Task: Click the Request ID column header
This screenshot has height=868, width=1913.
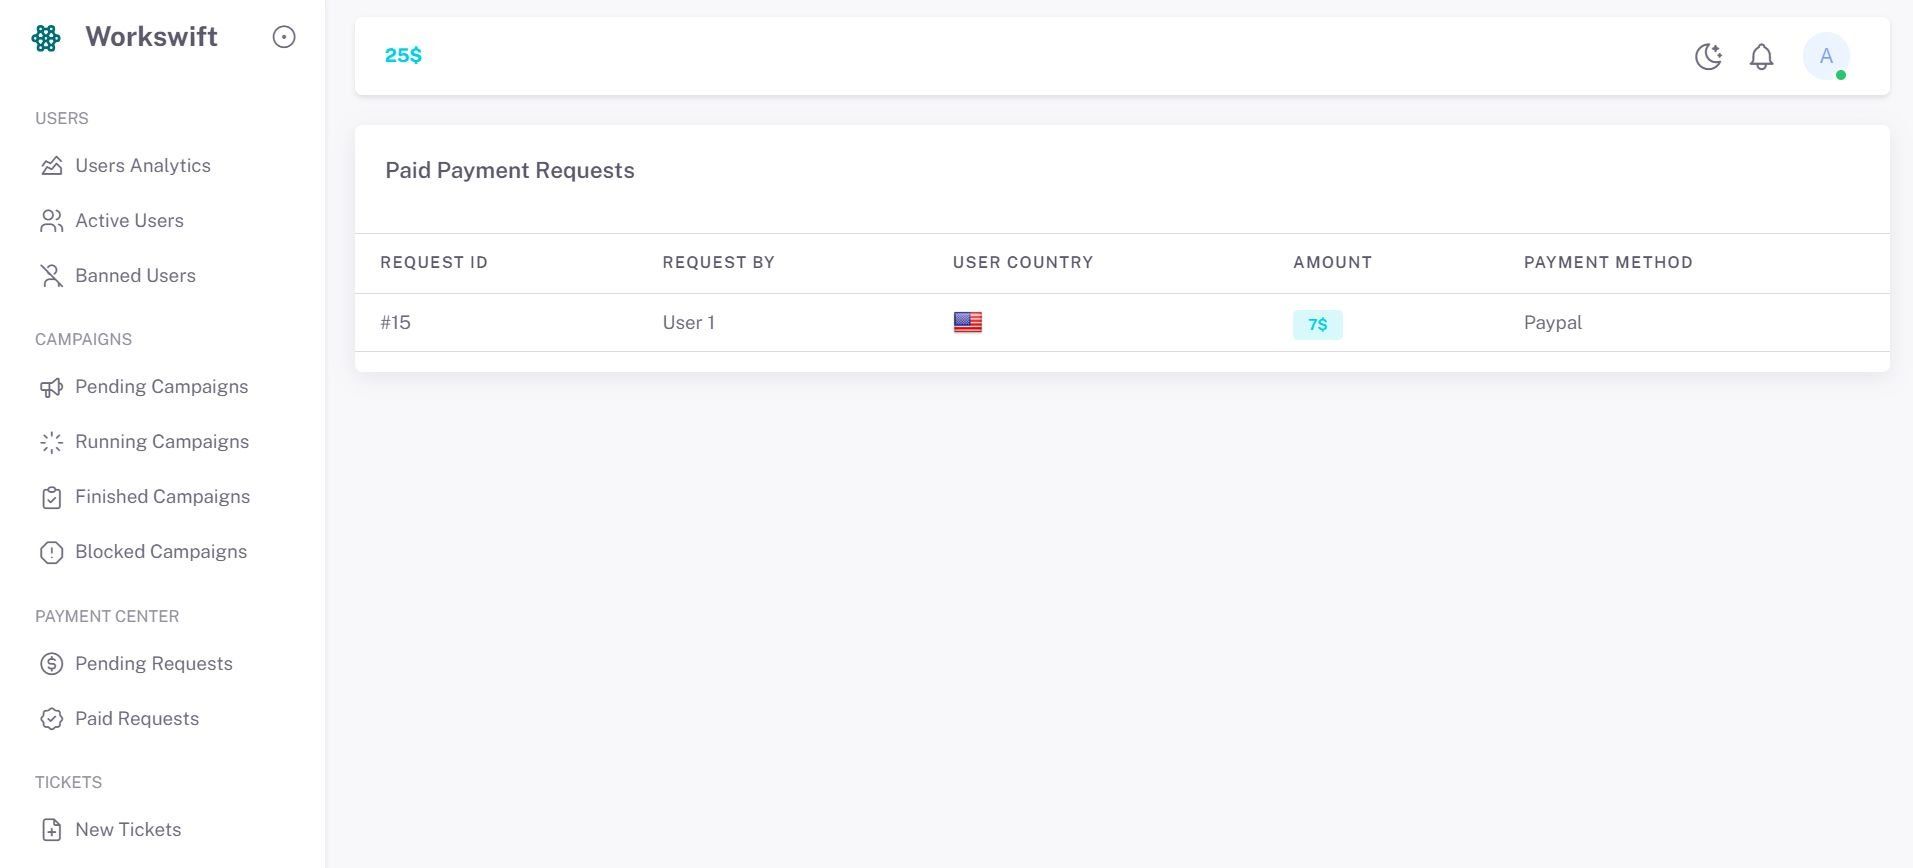Action: [x=434, y=263]
